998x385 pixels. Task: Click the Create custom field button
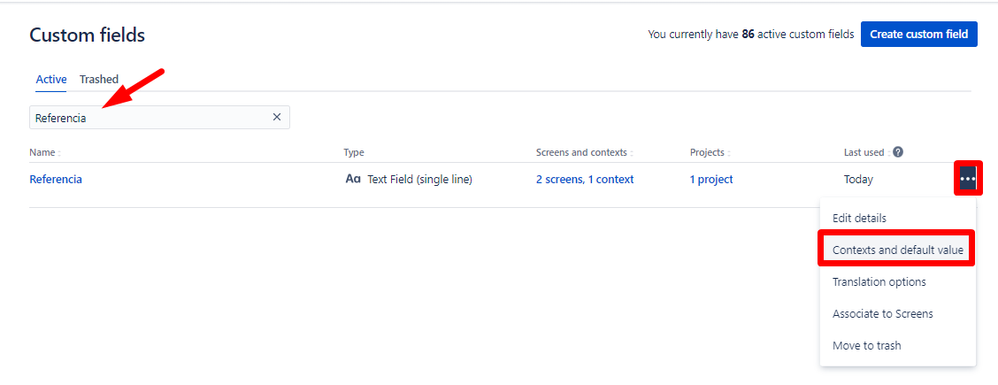918,34
